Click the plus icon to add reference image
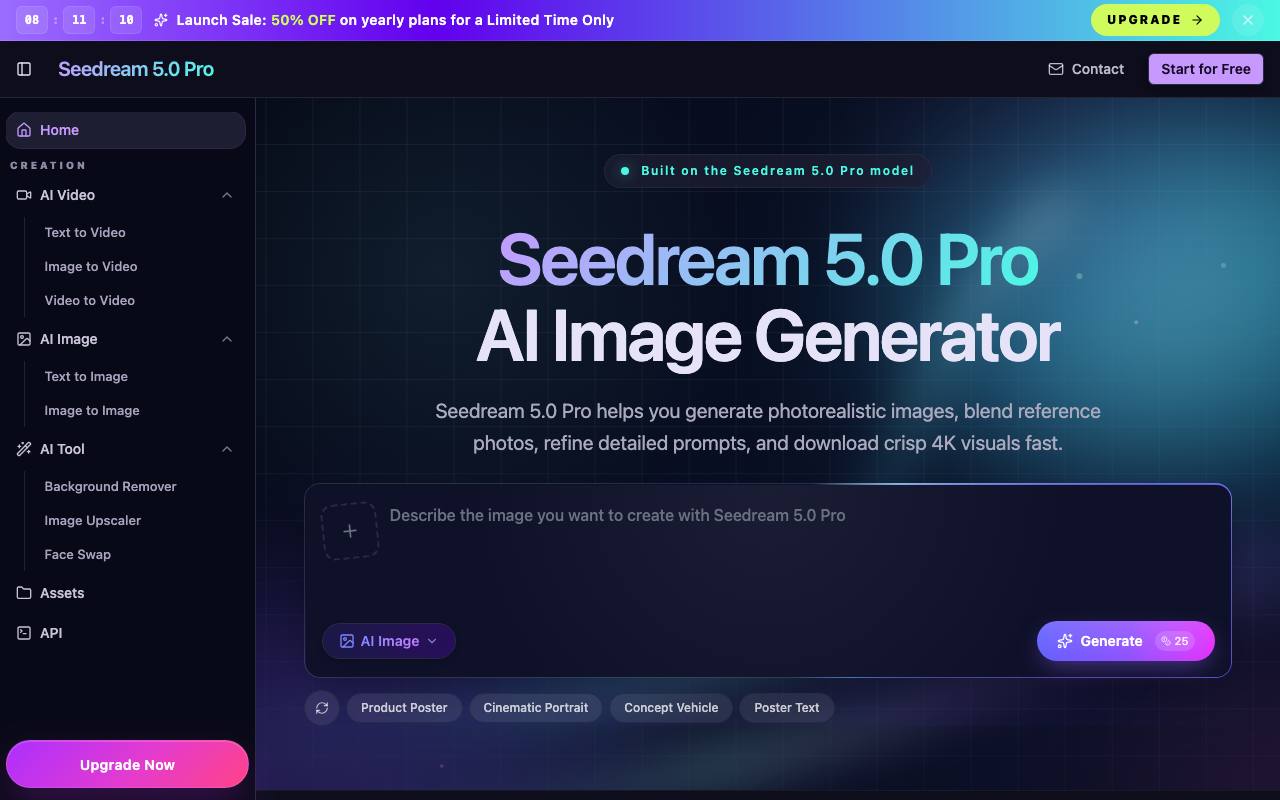The width and height of the screenshot is (1280, 800). pos(350,531)
